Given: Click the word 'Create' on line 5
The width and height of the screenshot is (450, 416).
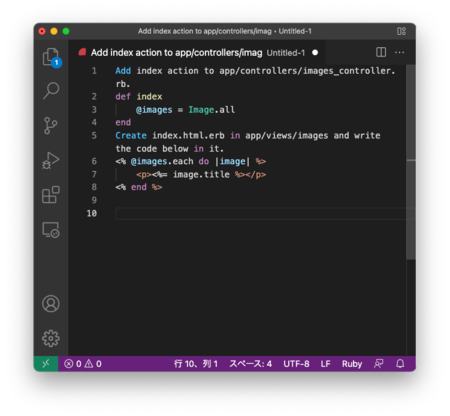Looking at the screenshot, I should pyautogui.click(x=131, y=136).
